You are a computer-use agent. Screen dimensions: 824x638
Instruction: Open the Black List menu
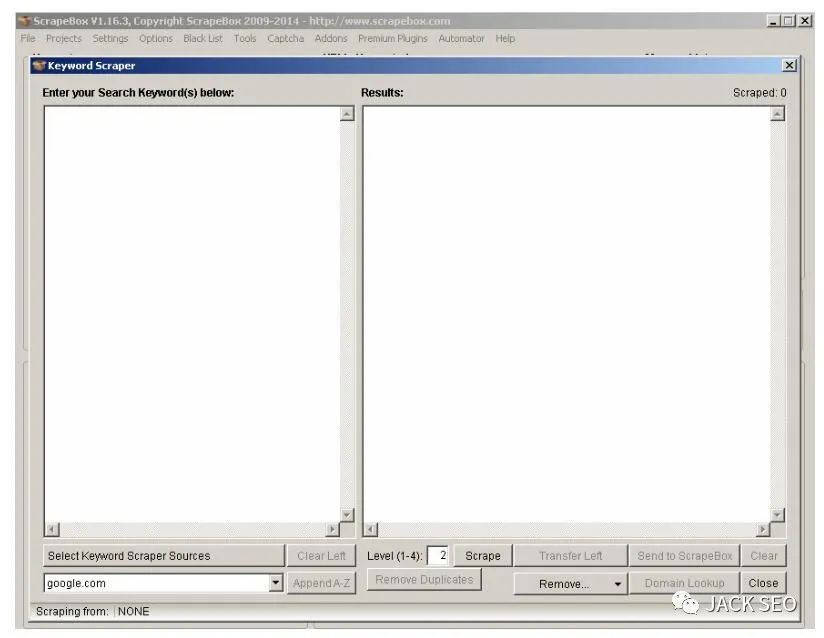coord(203,38)
